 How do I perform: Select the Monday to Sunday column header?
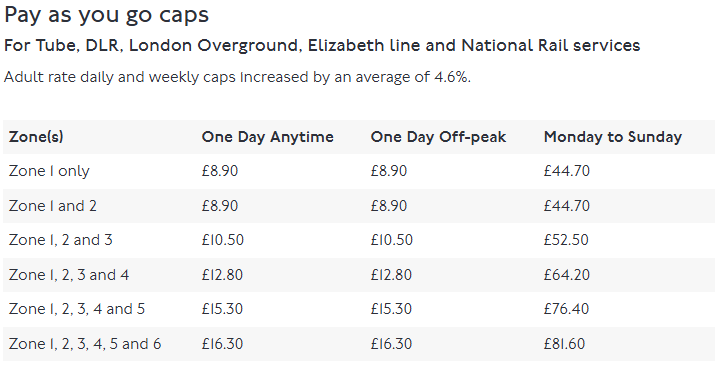pyautogui.click(x=612, y=137)
